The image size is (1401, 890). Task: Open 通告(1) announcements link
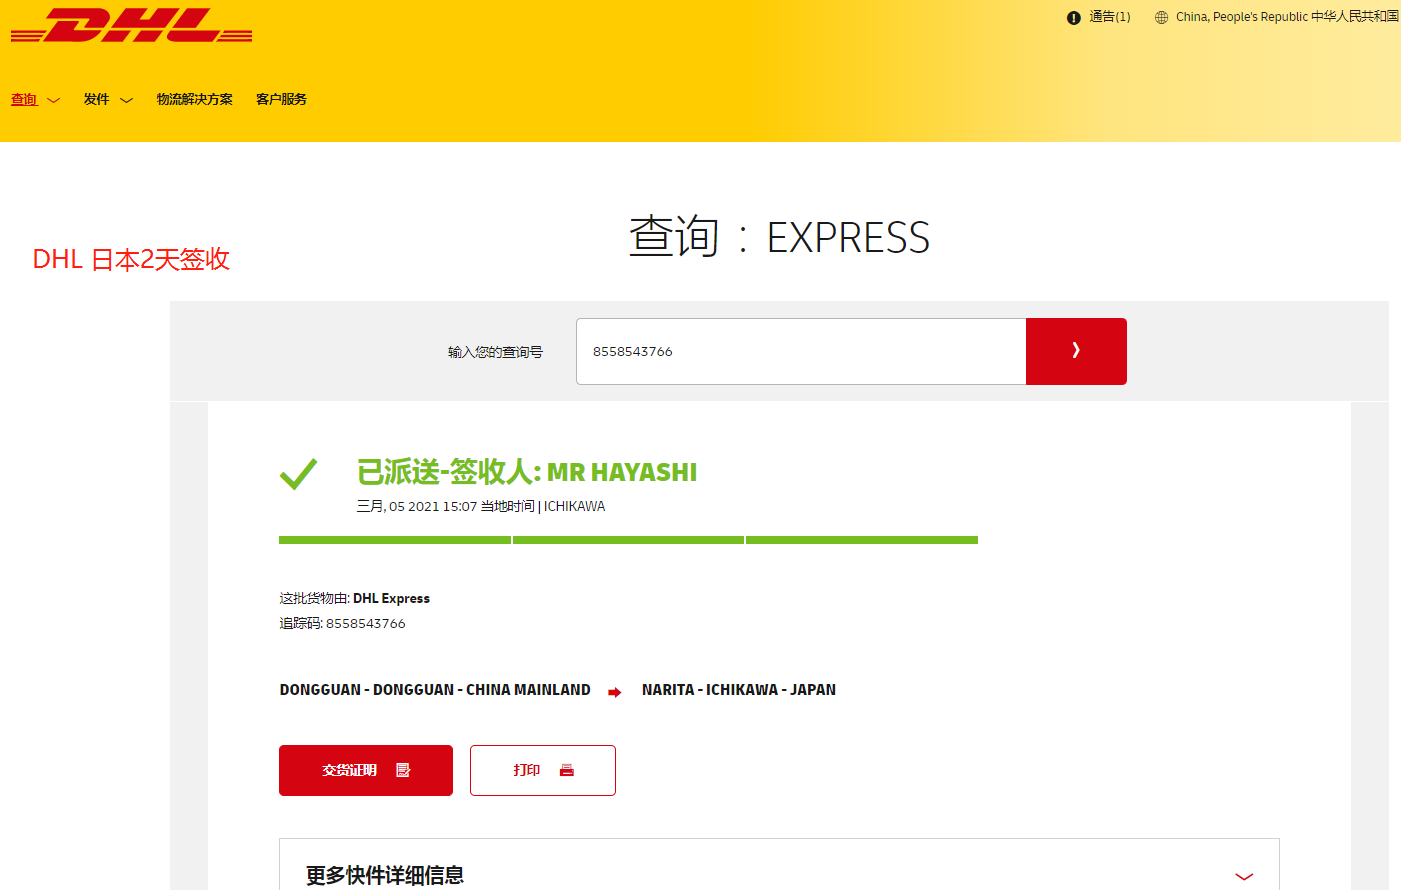pyautogui.click(x=1109, y=17)
